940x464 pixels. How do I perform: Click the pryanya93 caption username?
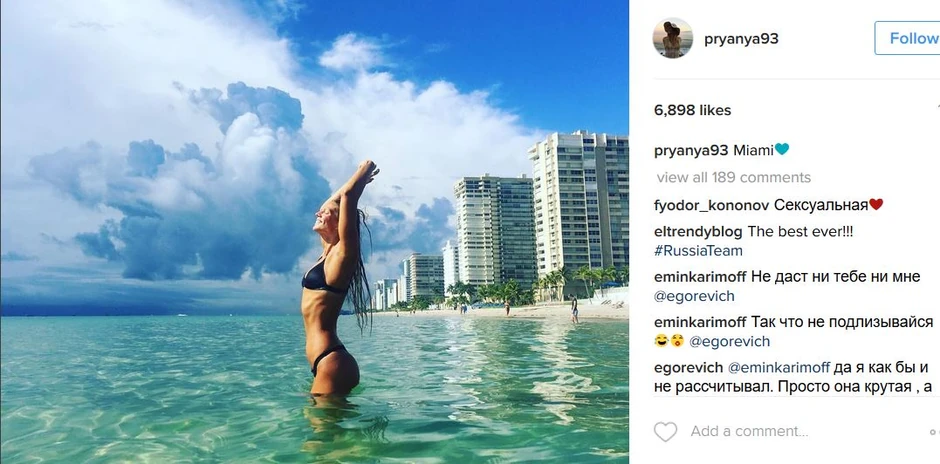click(691, 150)
